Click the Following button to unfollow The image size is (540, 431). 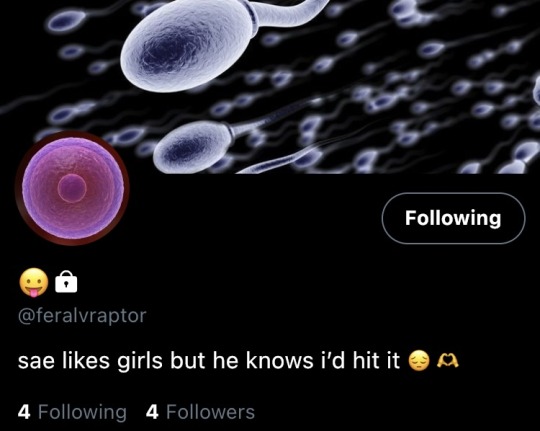453,218
